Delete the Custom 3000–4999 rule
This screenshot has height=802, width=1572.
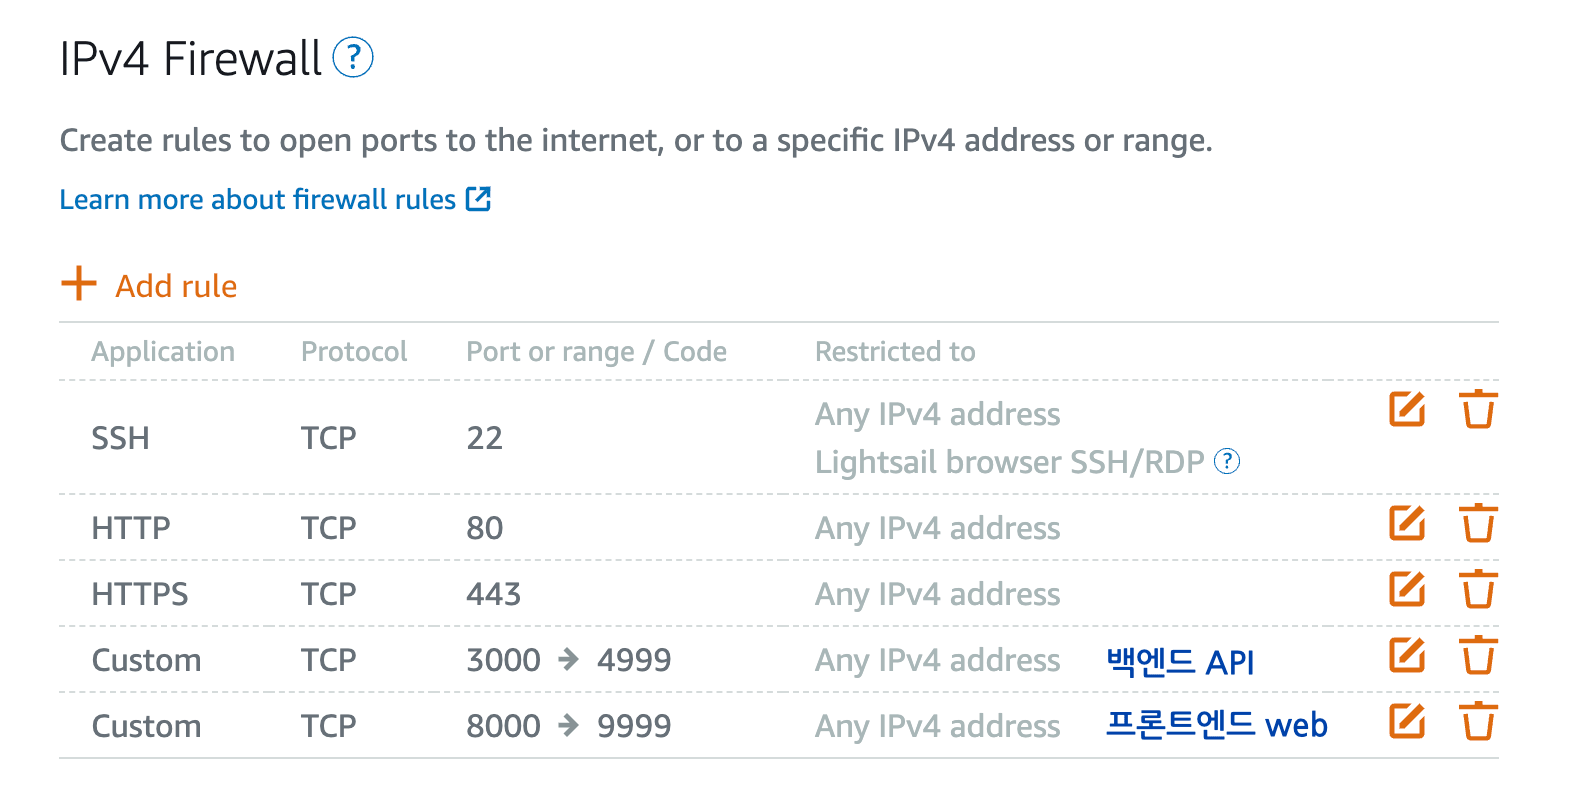[x=1478, y=655]
